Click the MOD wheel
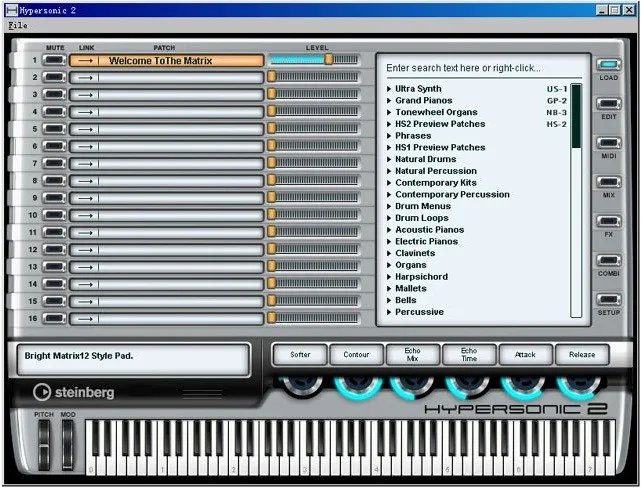This screenshot has width=641, height=489. click(67, 445)
